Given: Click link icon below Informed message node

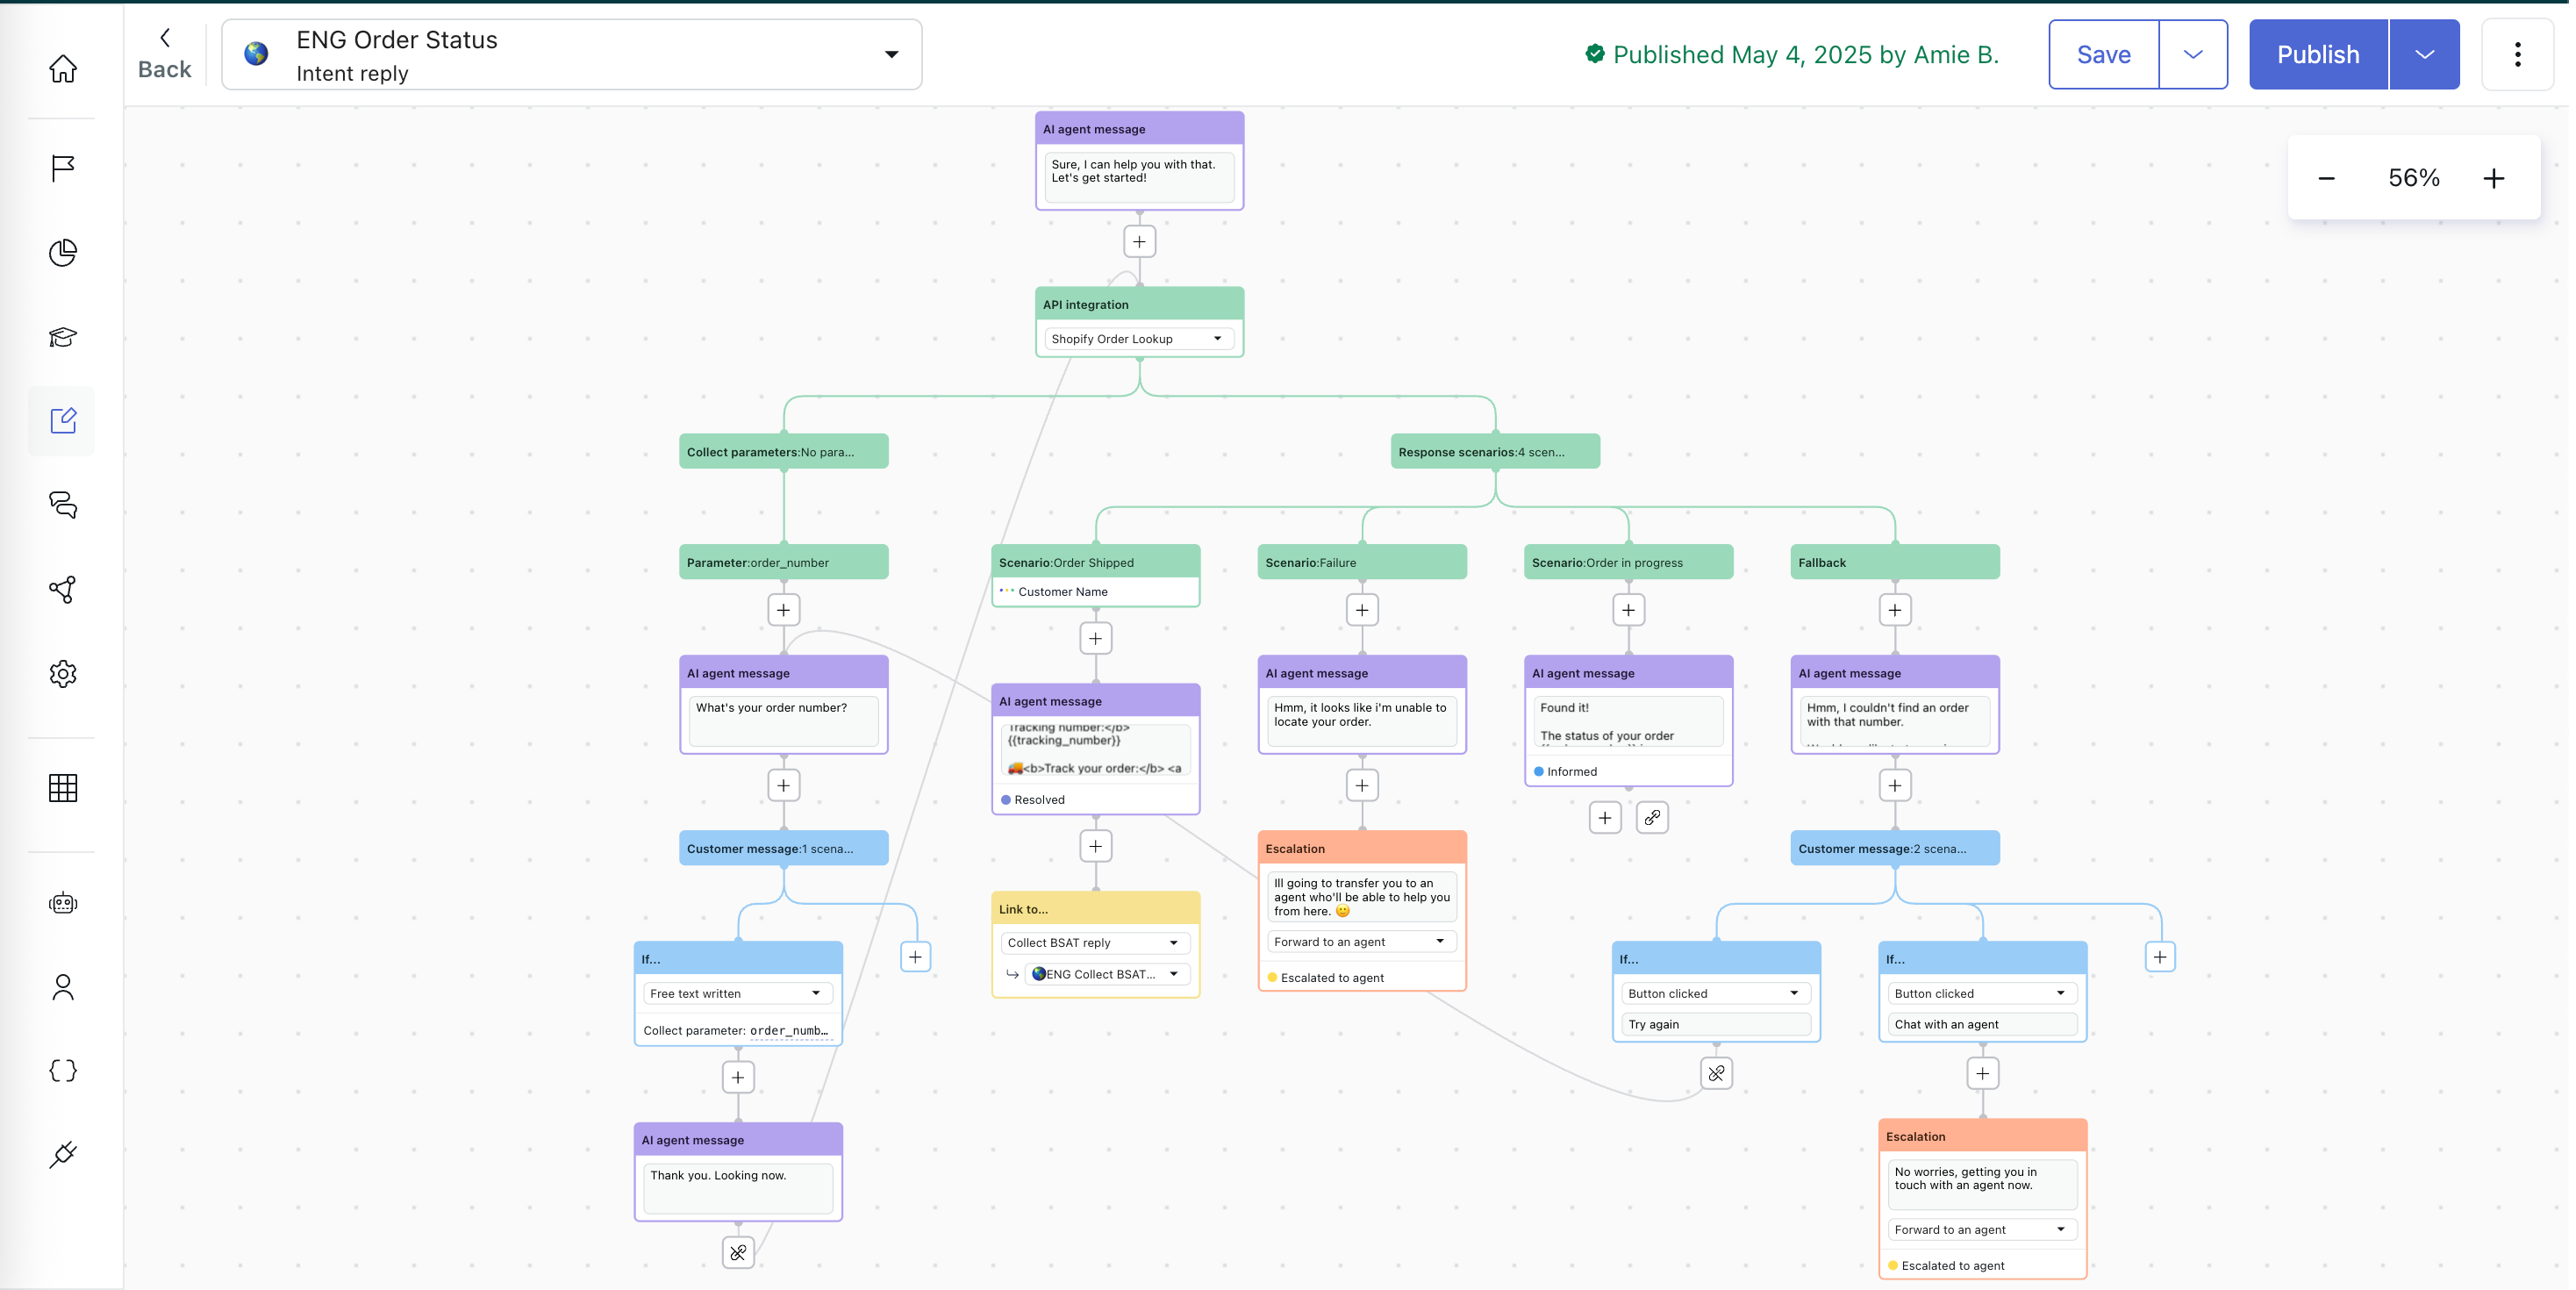Looking at the screenshot, I should (x=1652, y=818).
